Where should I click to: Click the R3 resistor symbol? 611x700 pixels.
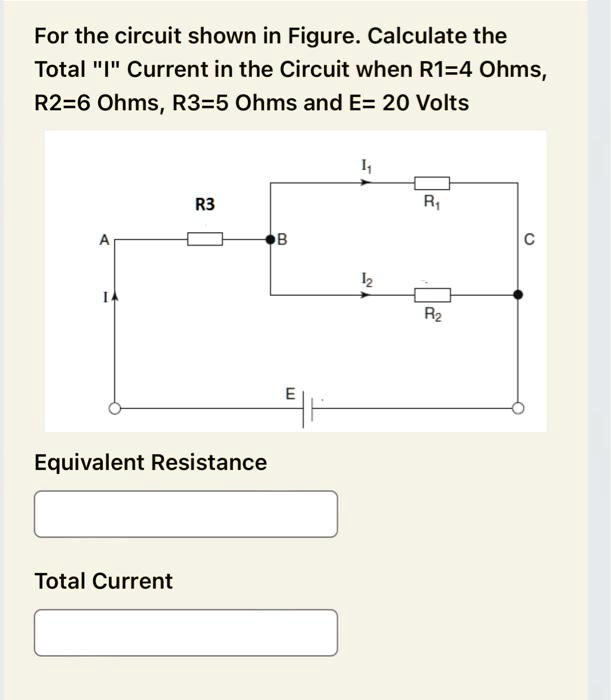coord(205,239)
